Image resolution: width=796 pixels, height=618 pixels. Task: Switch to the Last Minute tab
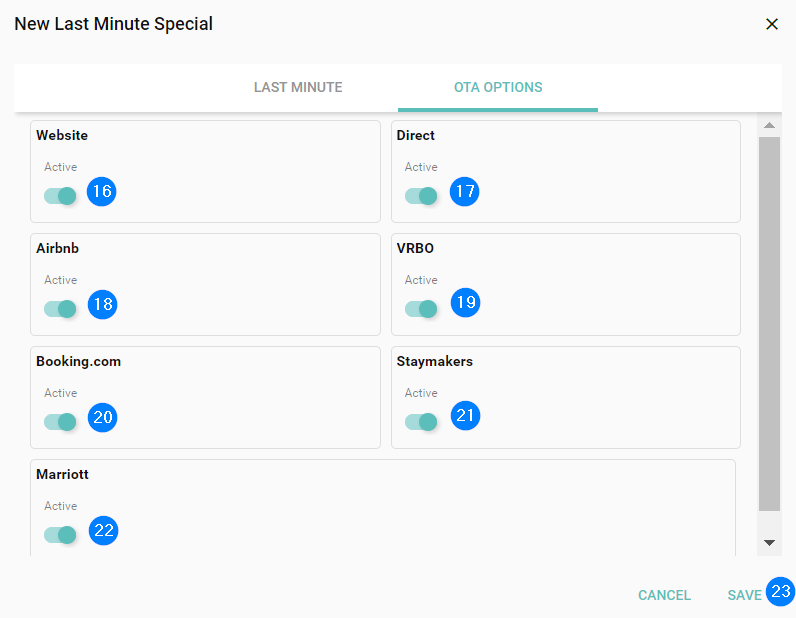[298, 88]
